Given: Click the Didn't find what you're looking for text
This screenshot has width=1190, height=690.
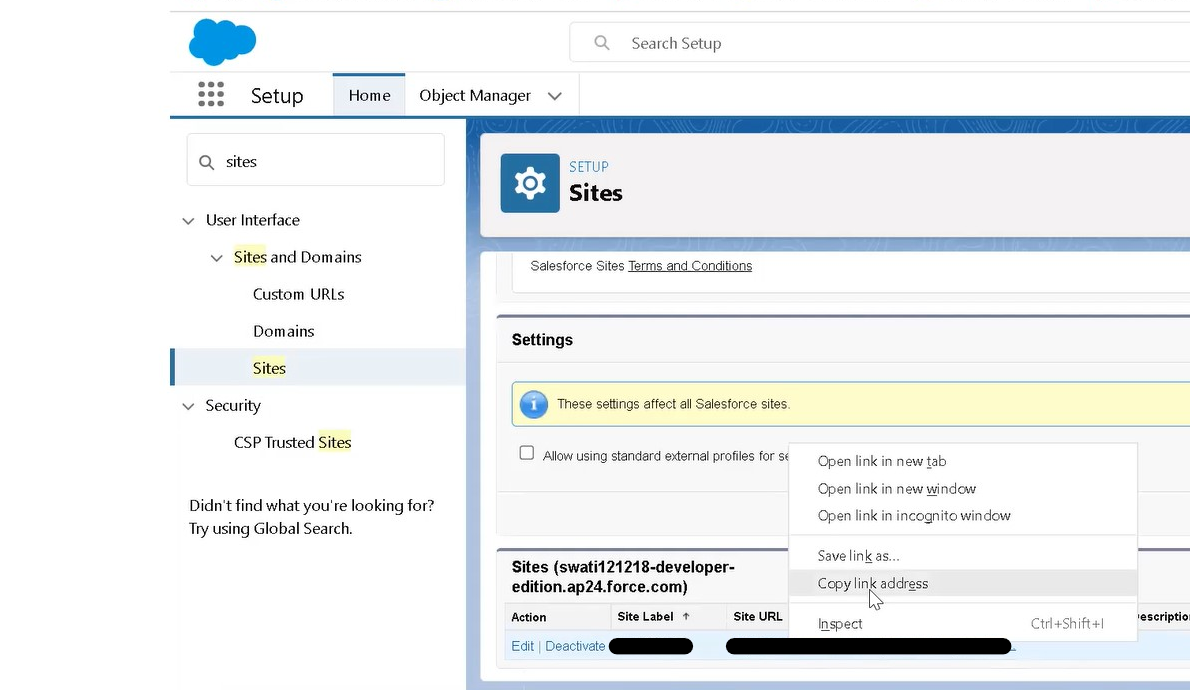Looking at the screenshot, I should (311, 517).
